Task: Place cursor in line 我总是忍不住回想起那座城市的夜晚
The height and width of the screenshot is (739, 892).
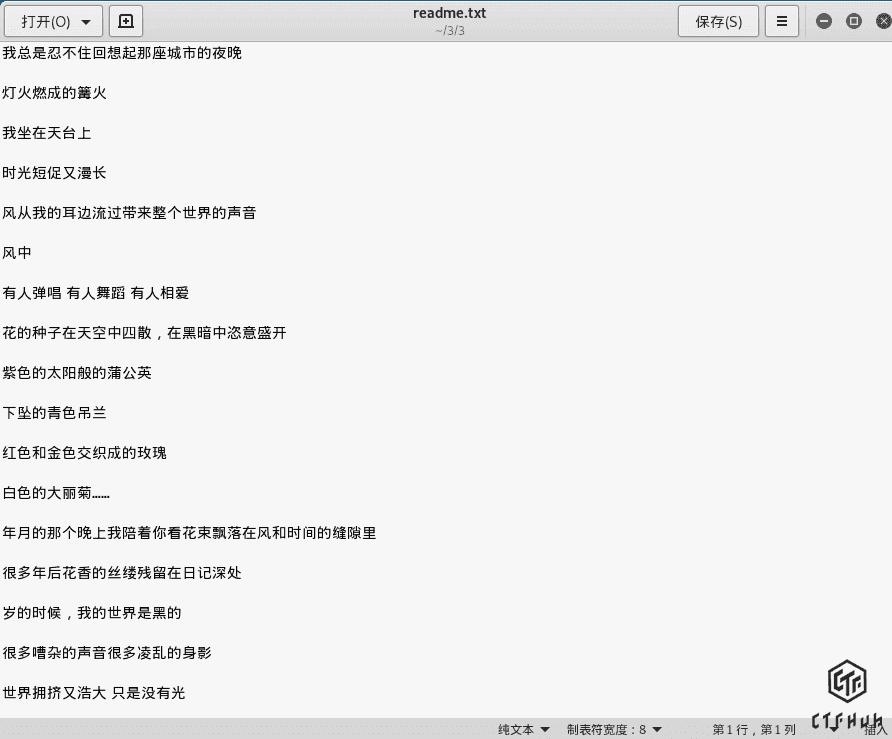Action: tap(122, 53)
